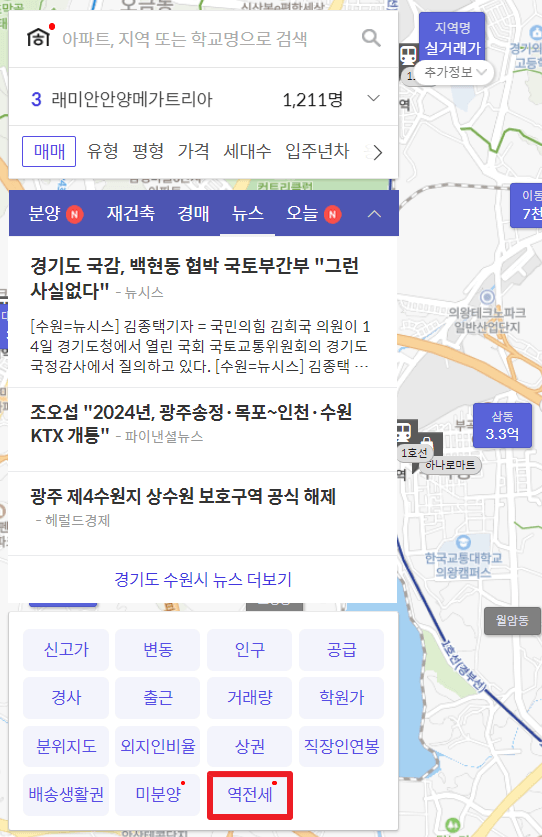Open the 입주년차 filter
Image resolution: width=542 pixels, height=837 pixels.
tap(317, 152)
